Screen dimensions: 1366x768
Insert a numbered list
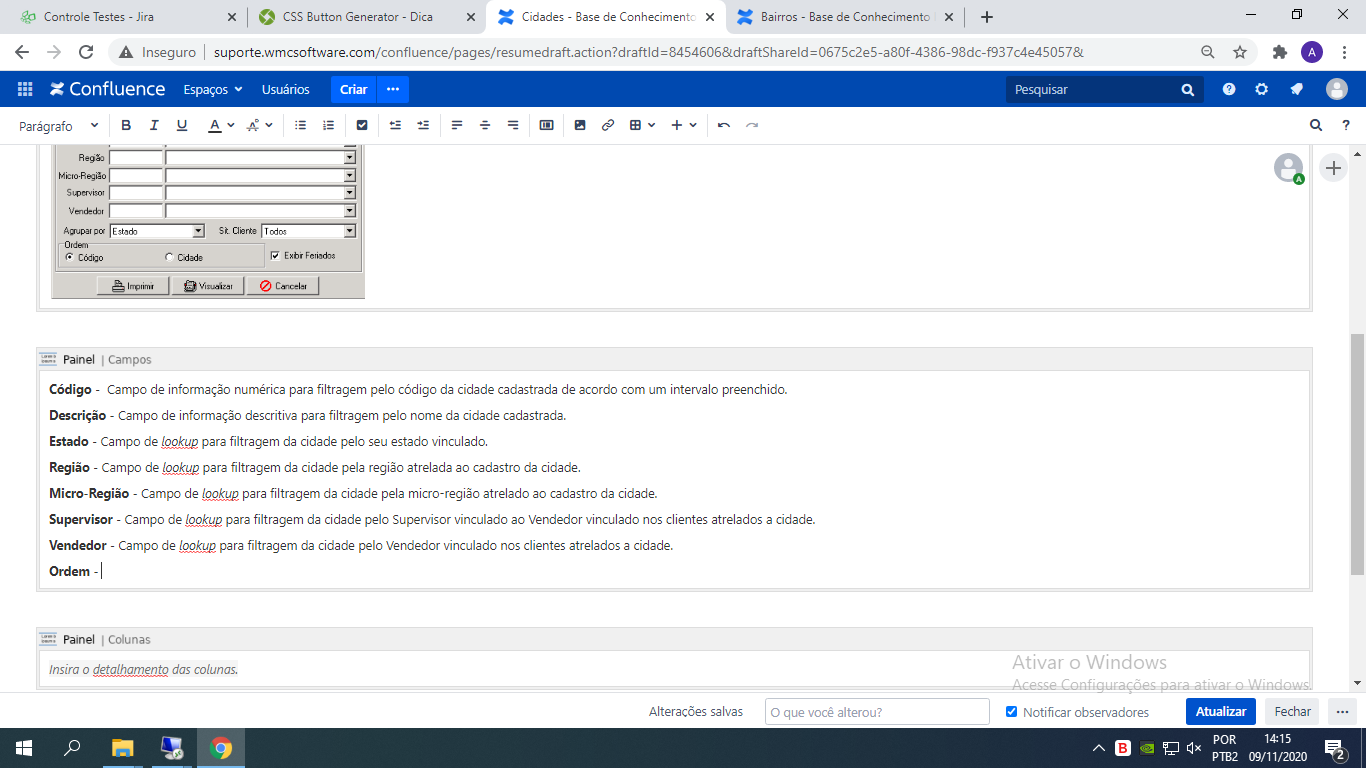tap(329, 125)
